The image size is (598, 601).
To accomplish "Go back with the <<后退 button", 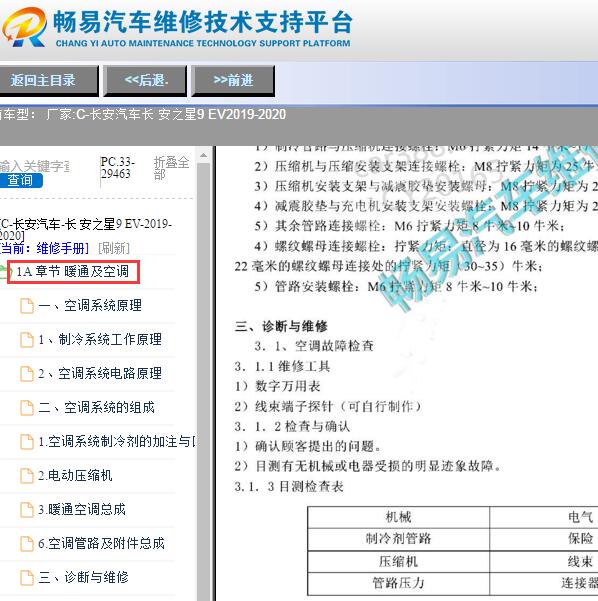I will [x=145, y=80].
